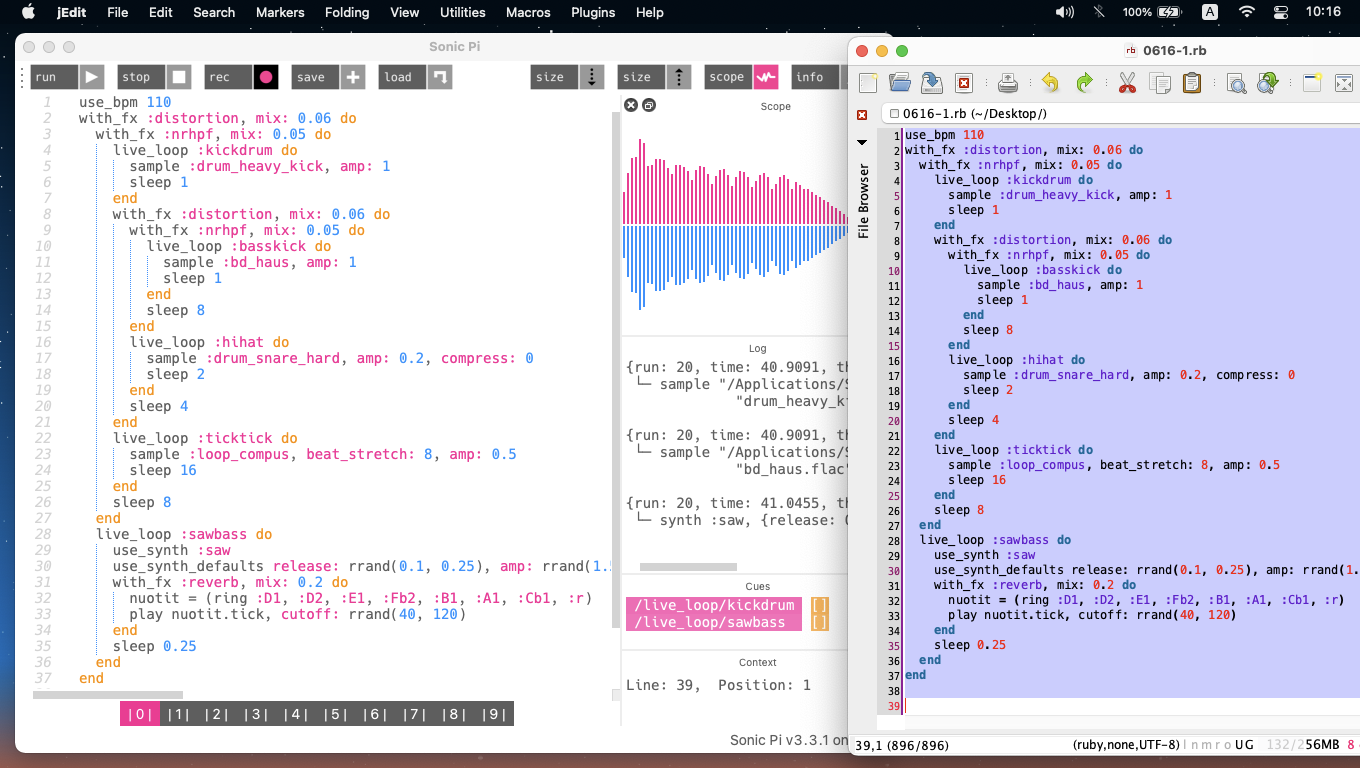This screenshot has height=768, width=1360.
Task: Cut selection with the scissors icon
Action: pyautogui.click(x=1127, y=83)
